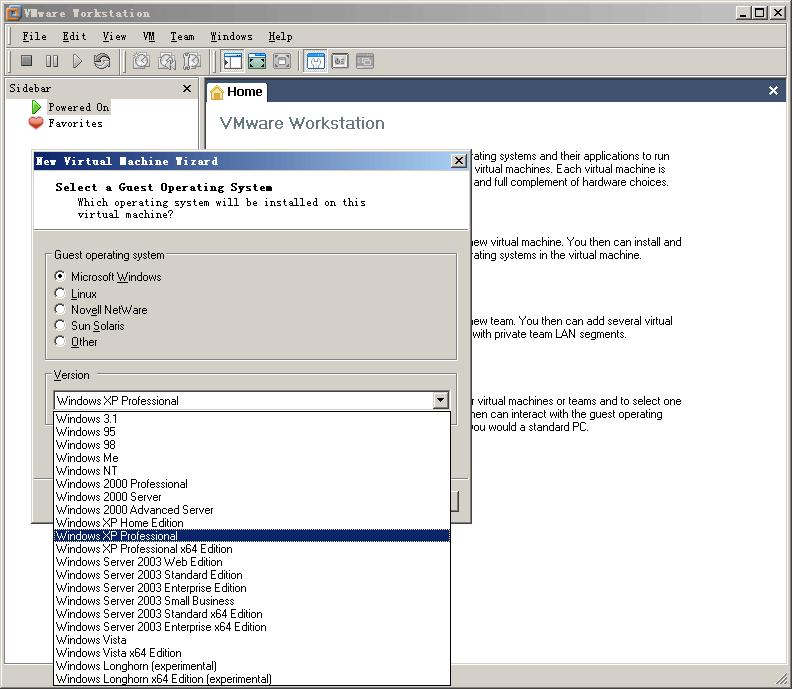Close the Home tab with X
Viewport: 792px width, 689px height.
point(773,90)
